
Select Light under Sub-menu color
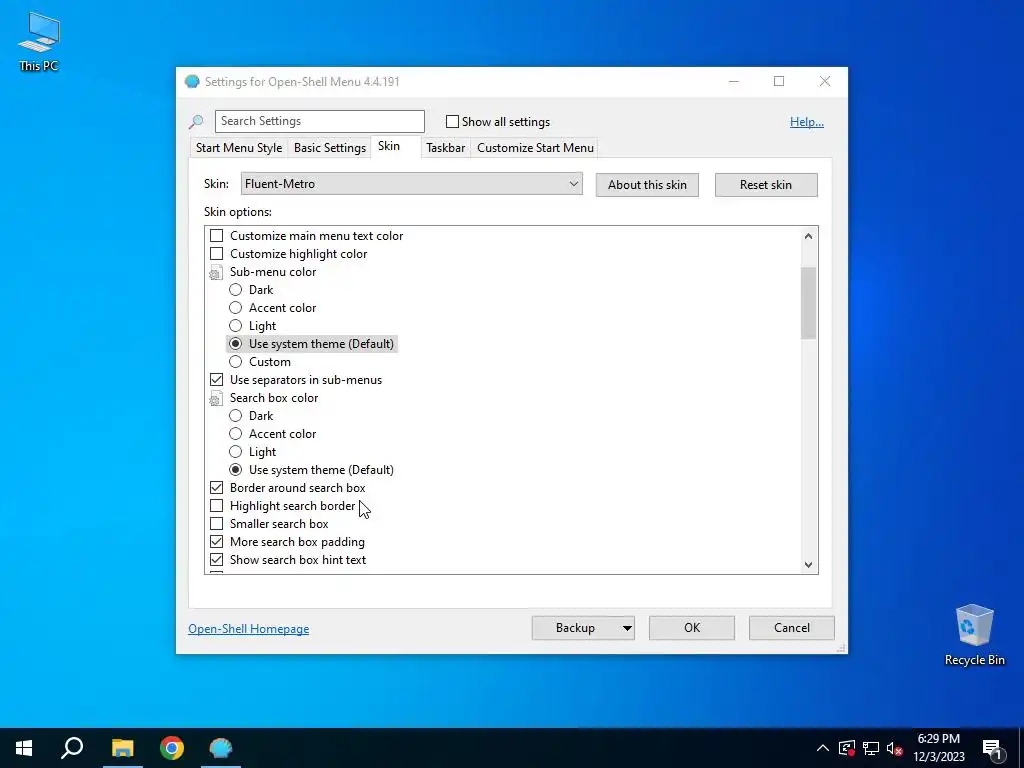[x=235, y=326]
